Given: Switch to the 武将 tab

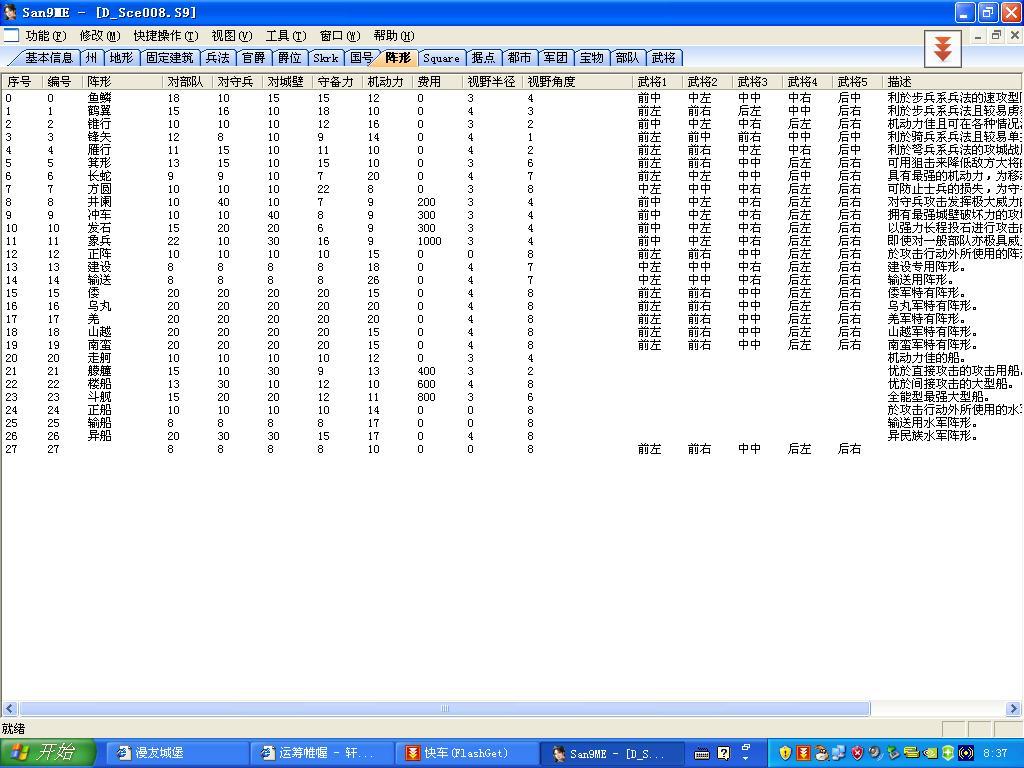Looking at the screenshot, I should pos(663,58).
